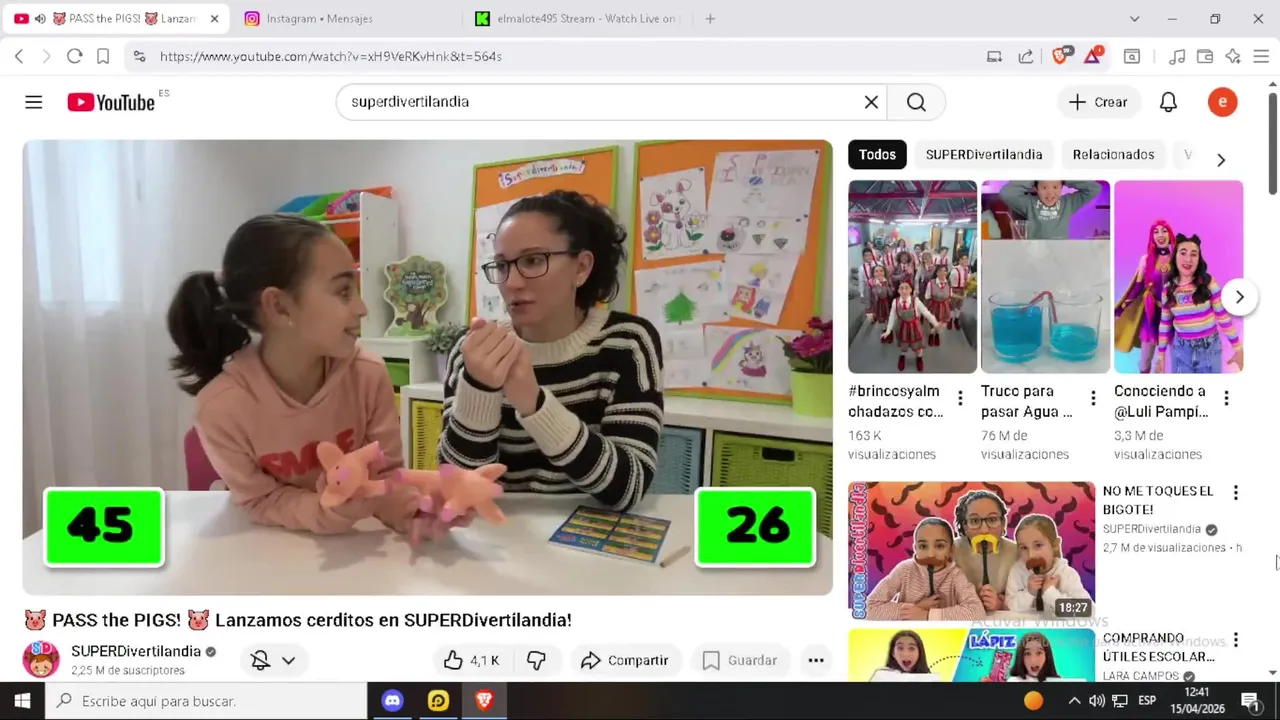
Task: Go to the YouTube home logo
Action: tap(111, 102)
